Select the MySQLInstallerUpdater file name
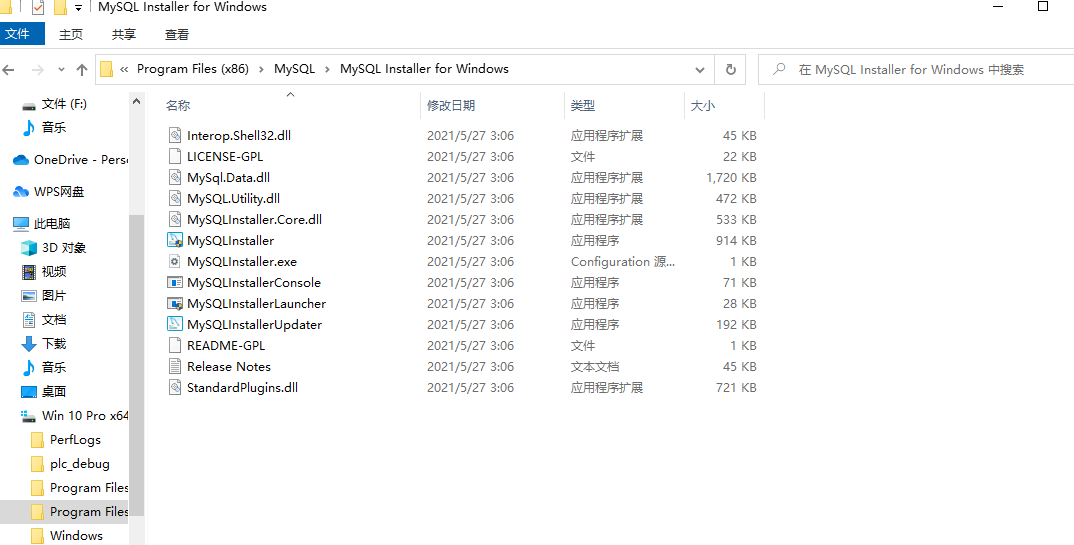Screen dimensions: 1074x545 [254, 325]
